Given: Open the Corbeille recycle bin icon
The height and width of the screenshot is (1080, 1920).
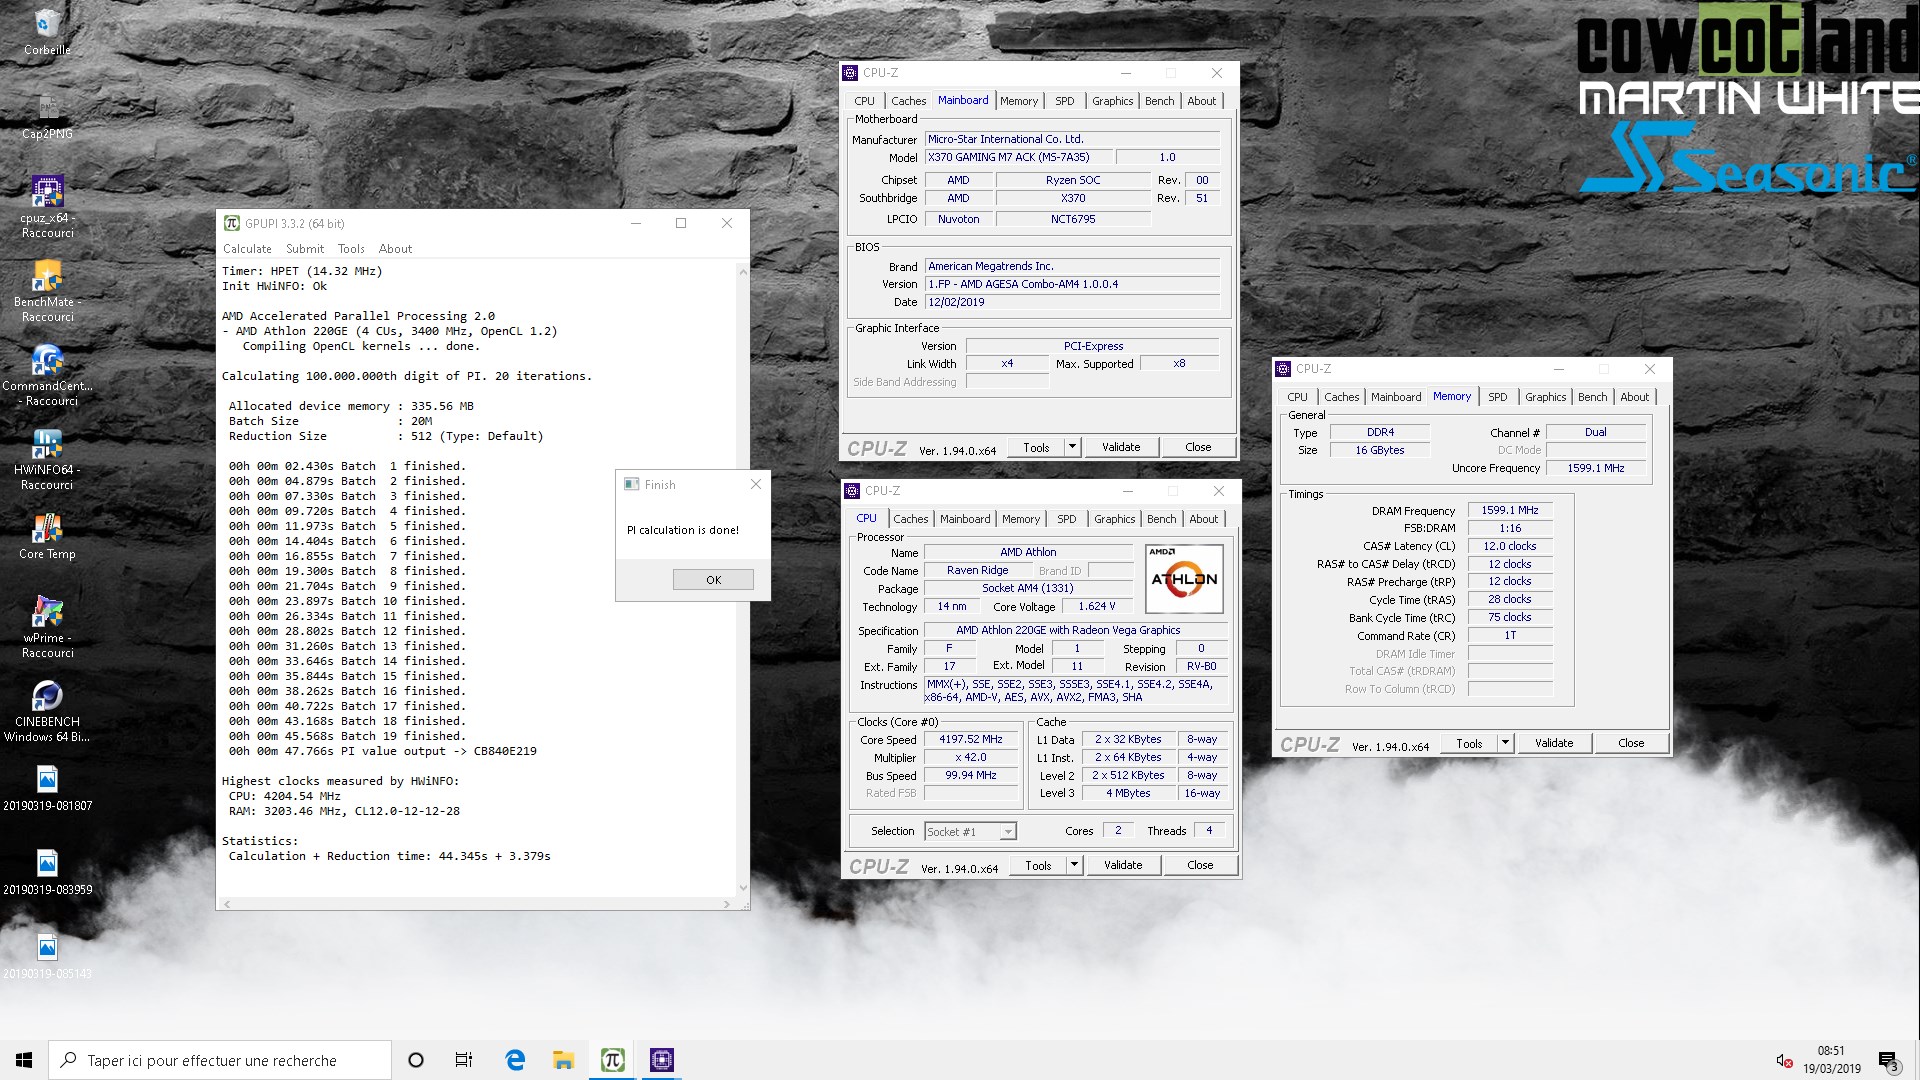Looking at the screenshot, I should [47, 30].
